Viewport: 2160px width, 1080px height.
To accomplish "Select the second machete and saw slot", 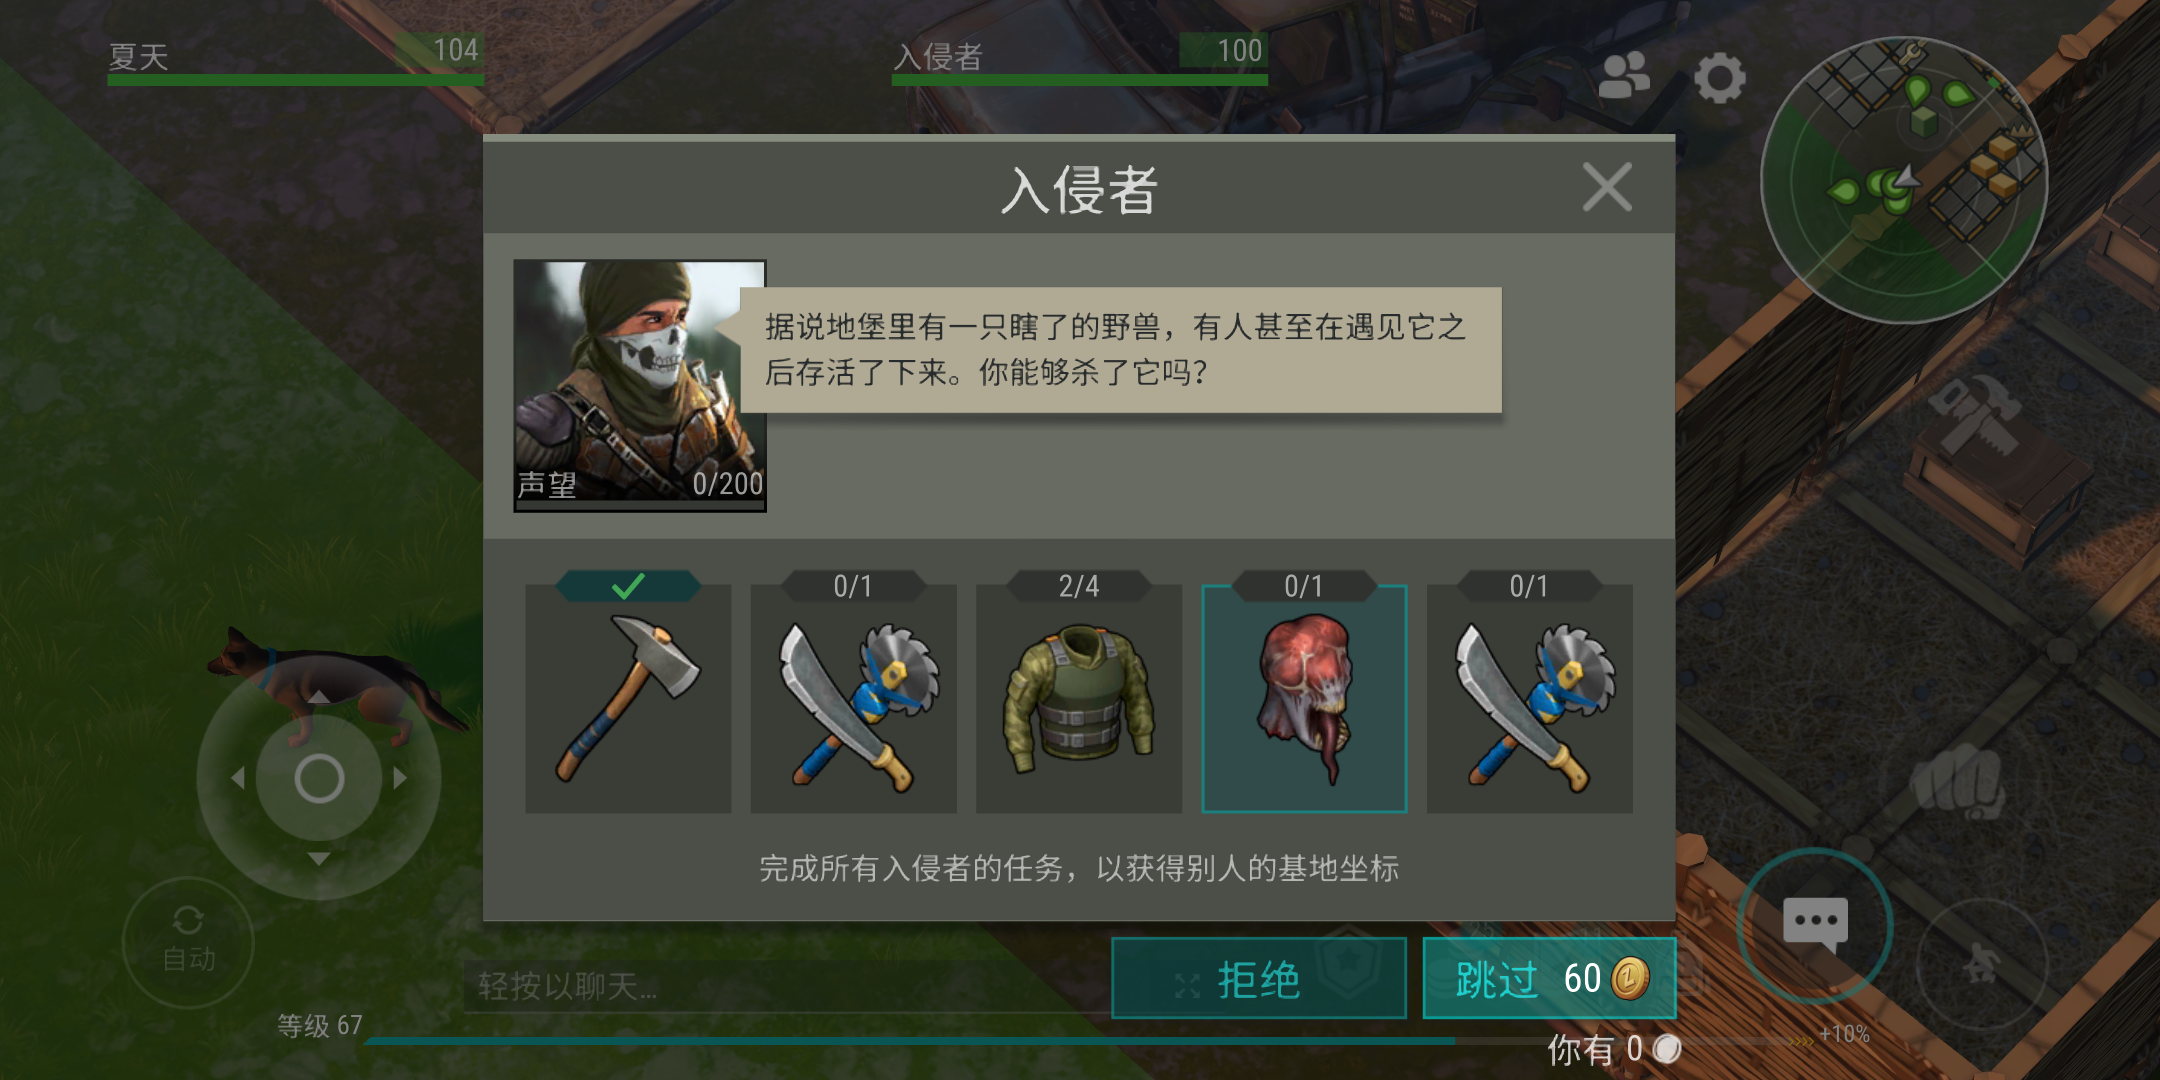I will click(x=1530, y=698).
